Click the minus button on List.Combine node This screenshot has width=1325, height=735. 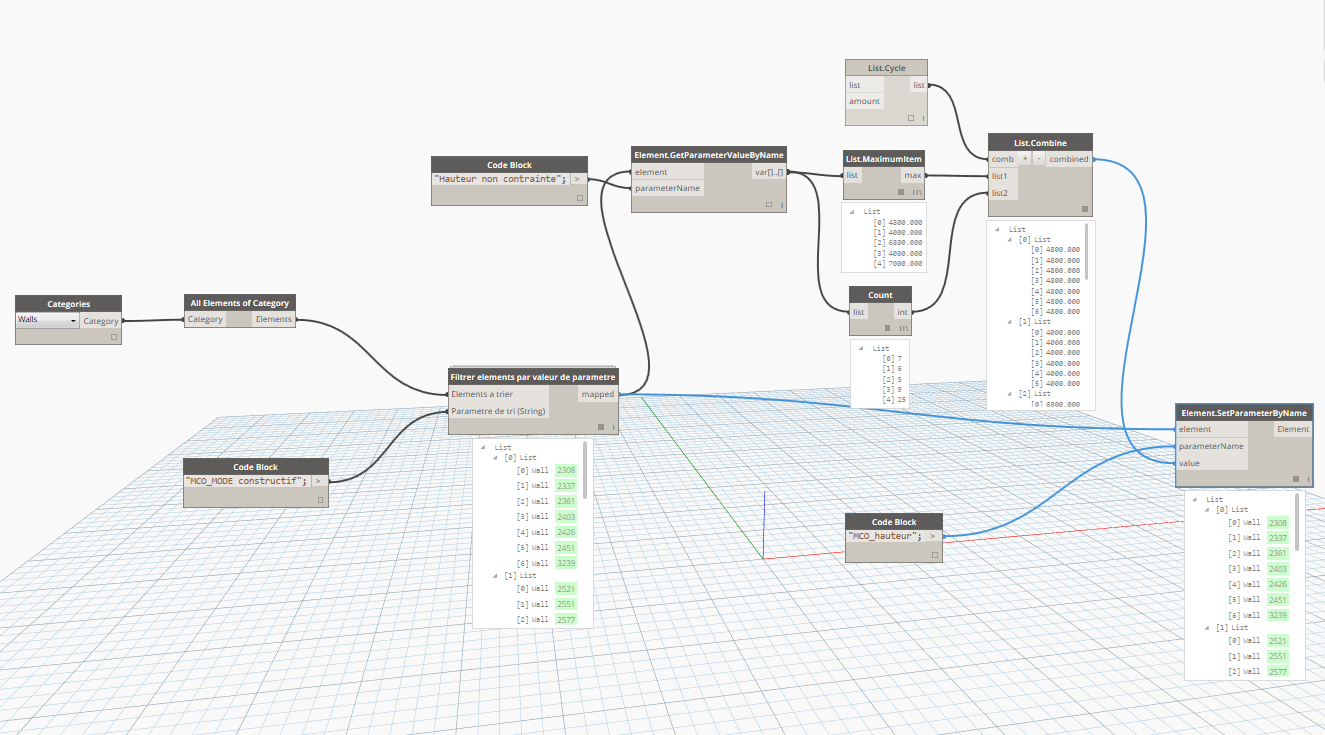click(1039, 159)
